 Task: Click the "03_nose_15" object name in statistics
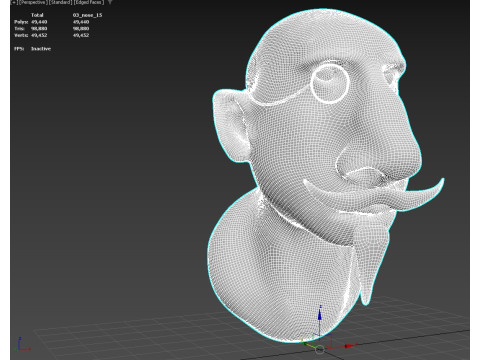pos(87,15)
